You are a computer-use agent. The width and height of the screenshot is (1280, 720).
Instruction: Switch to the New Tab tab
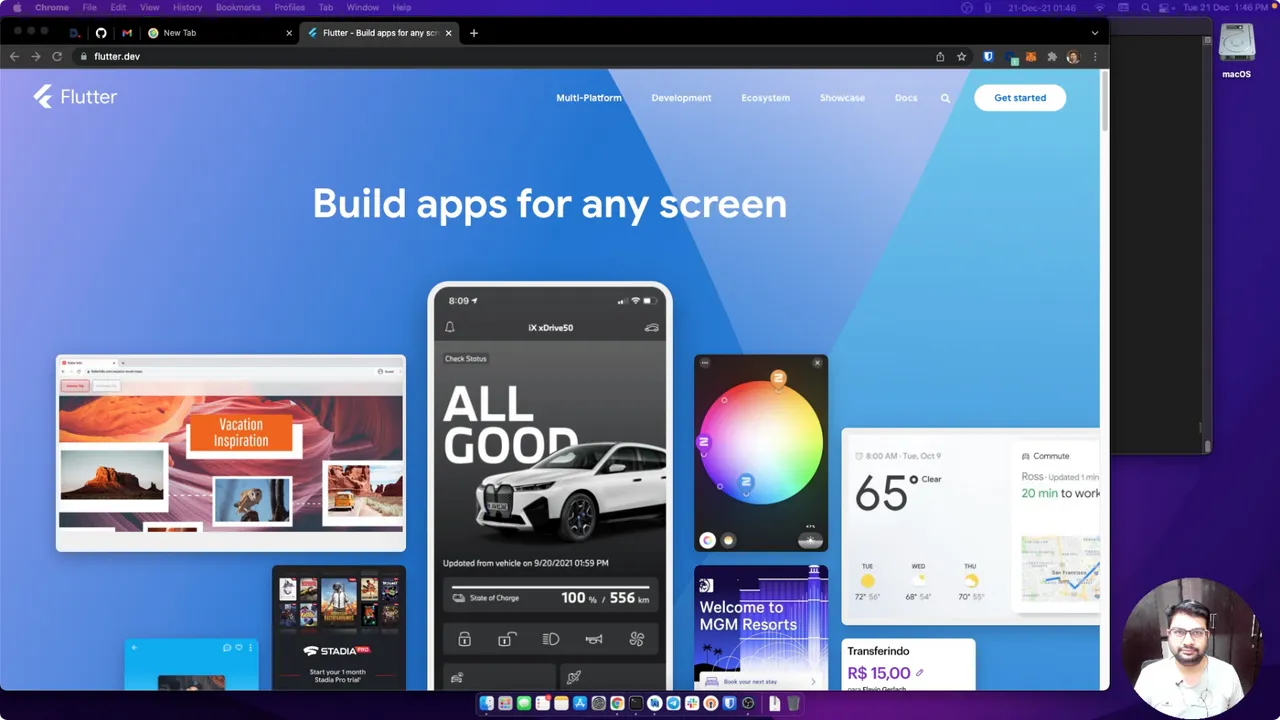220,33
